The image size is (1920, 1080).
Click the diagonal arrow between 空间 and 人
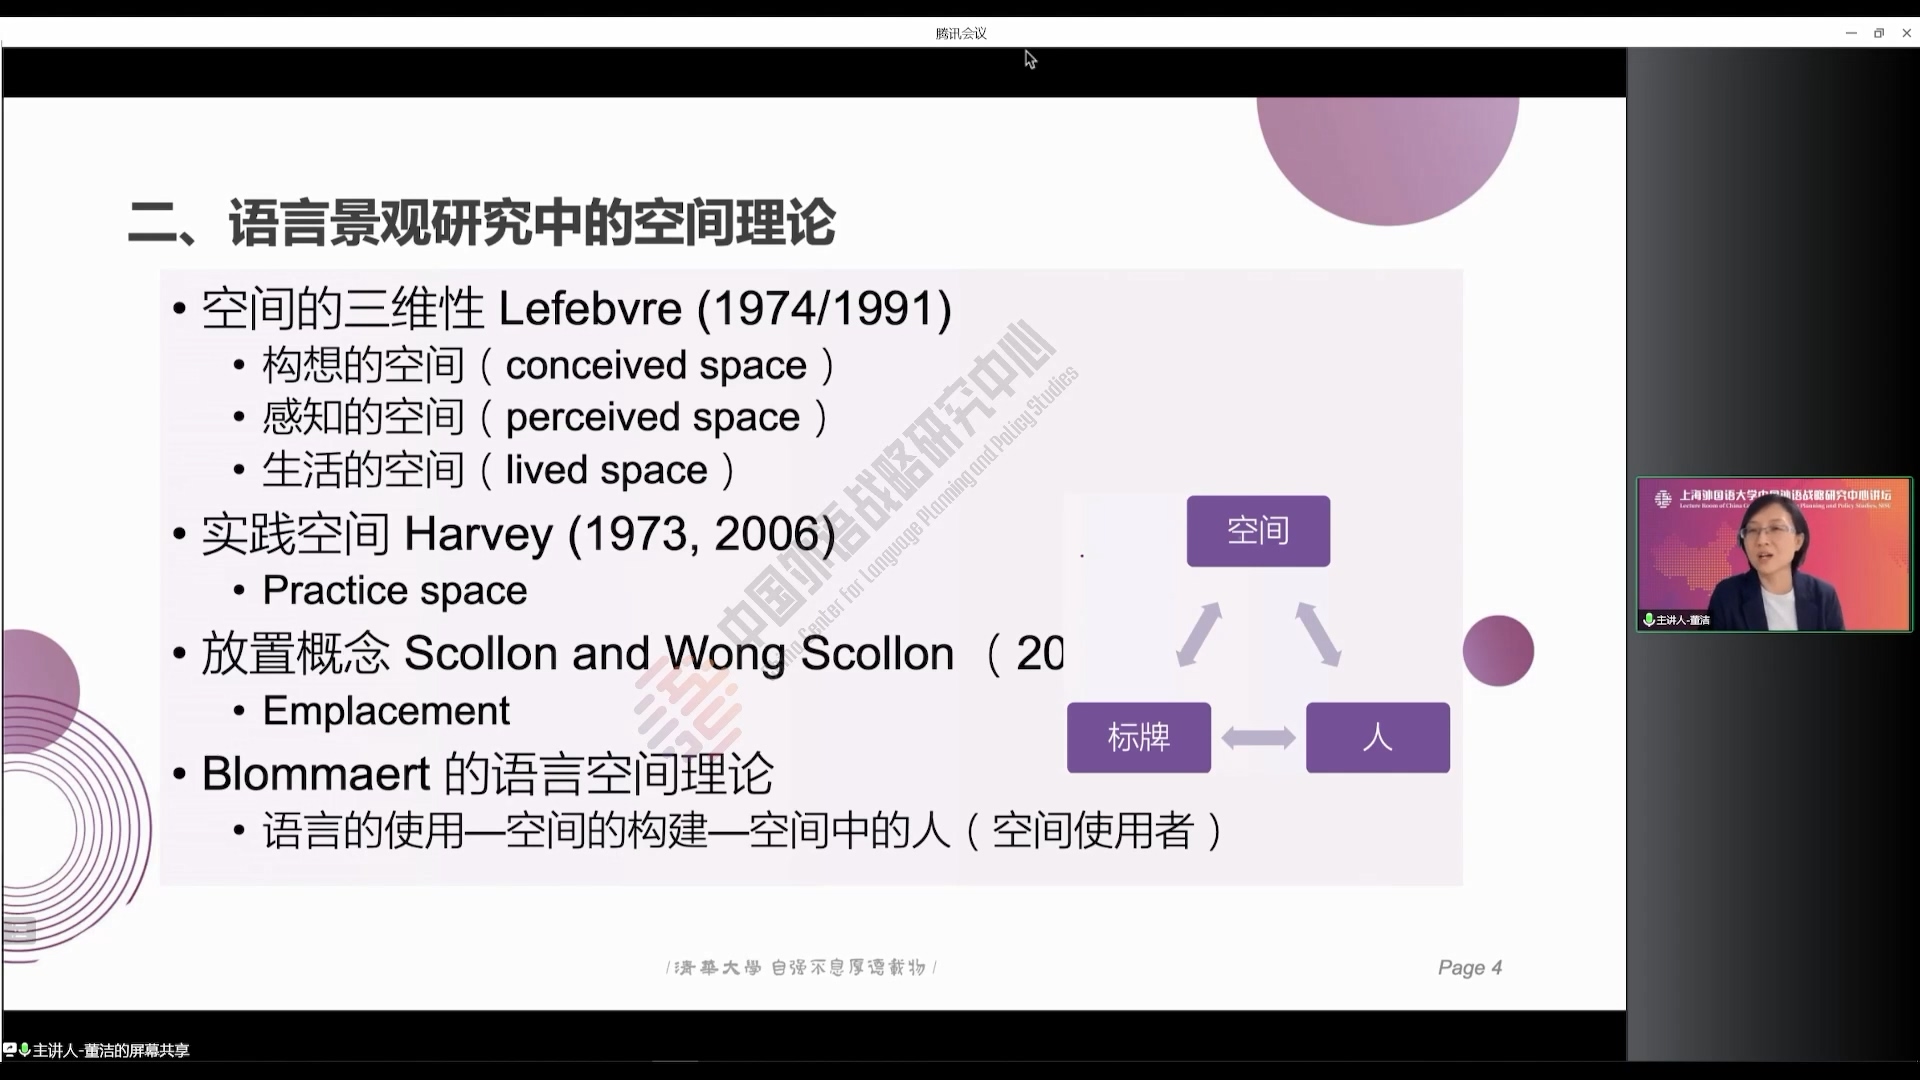(1318, 634)
